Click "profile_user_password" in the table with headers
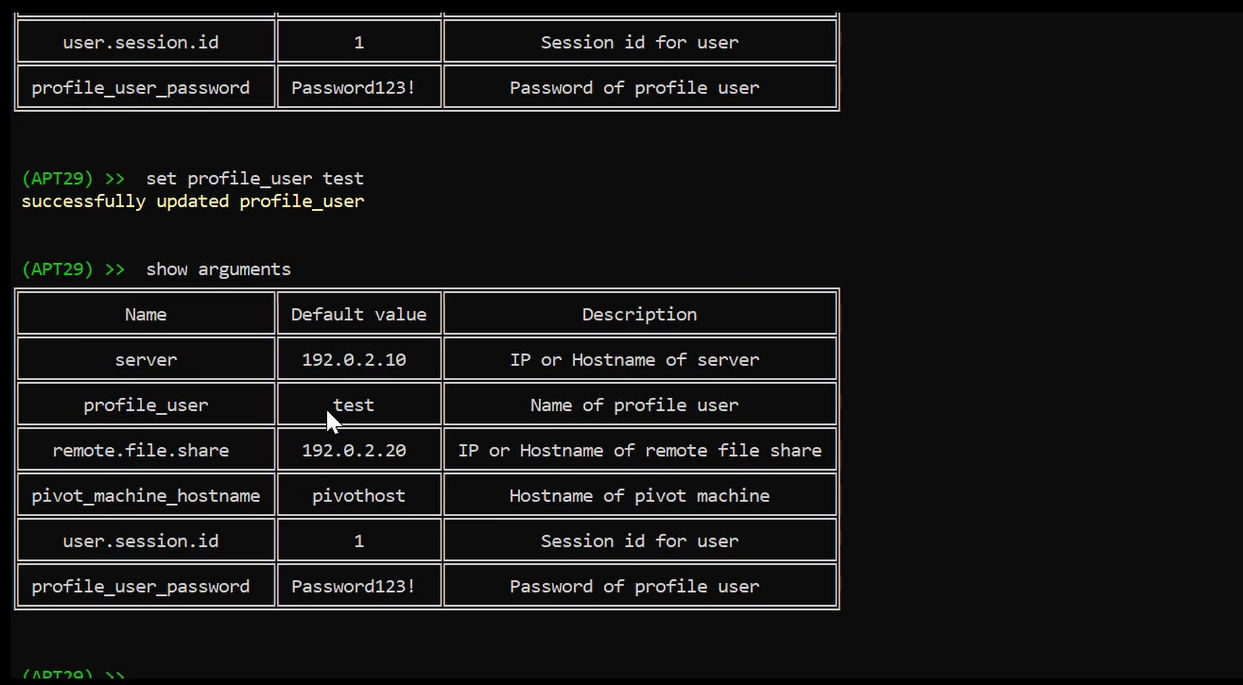This screenshot has height=685, width=1243. (146, 586)
